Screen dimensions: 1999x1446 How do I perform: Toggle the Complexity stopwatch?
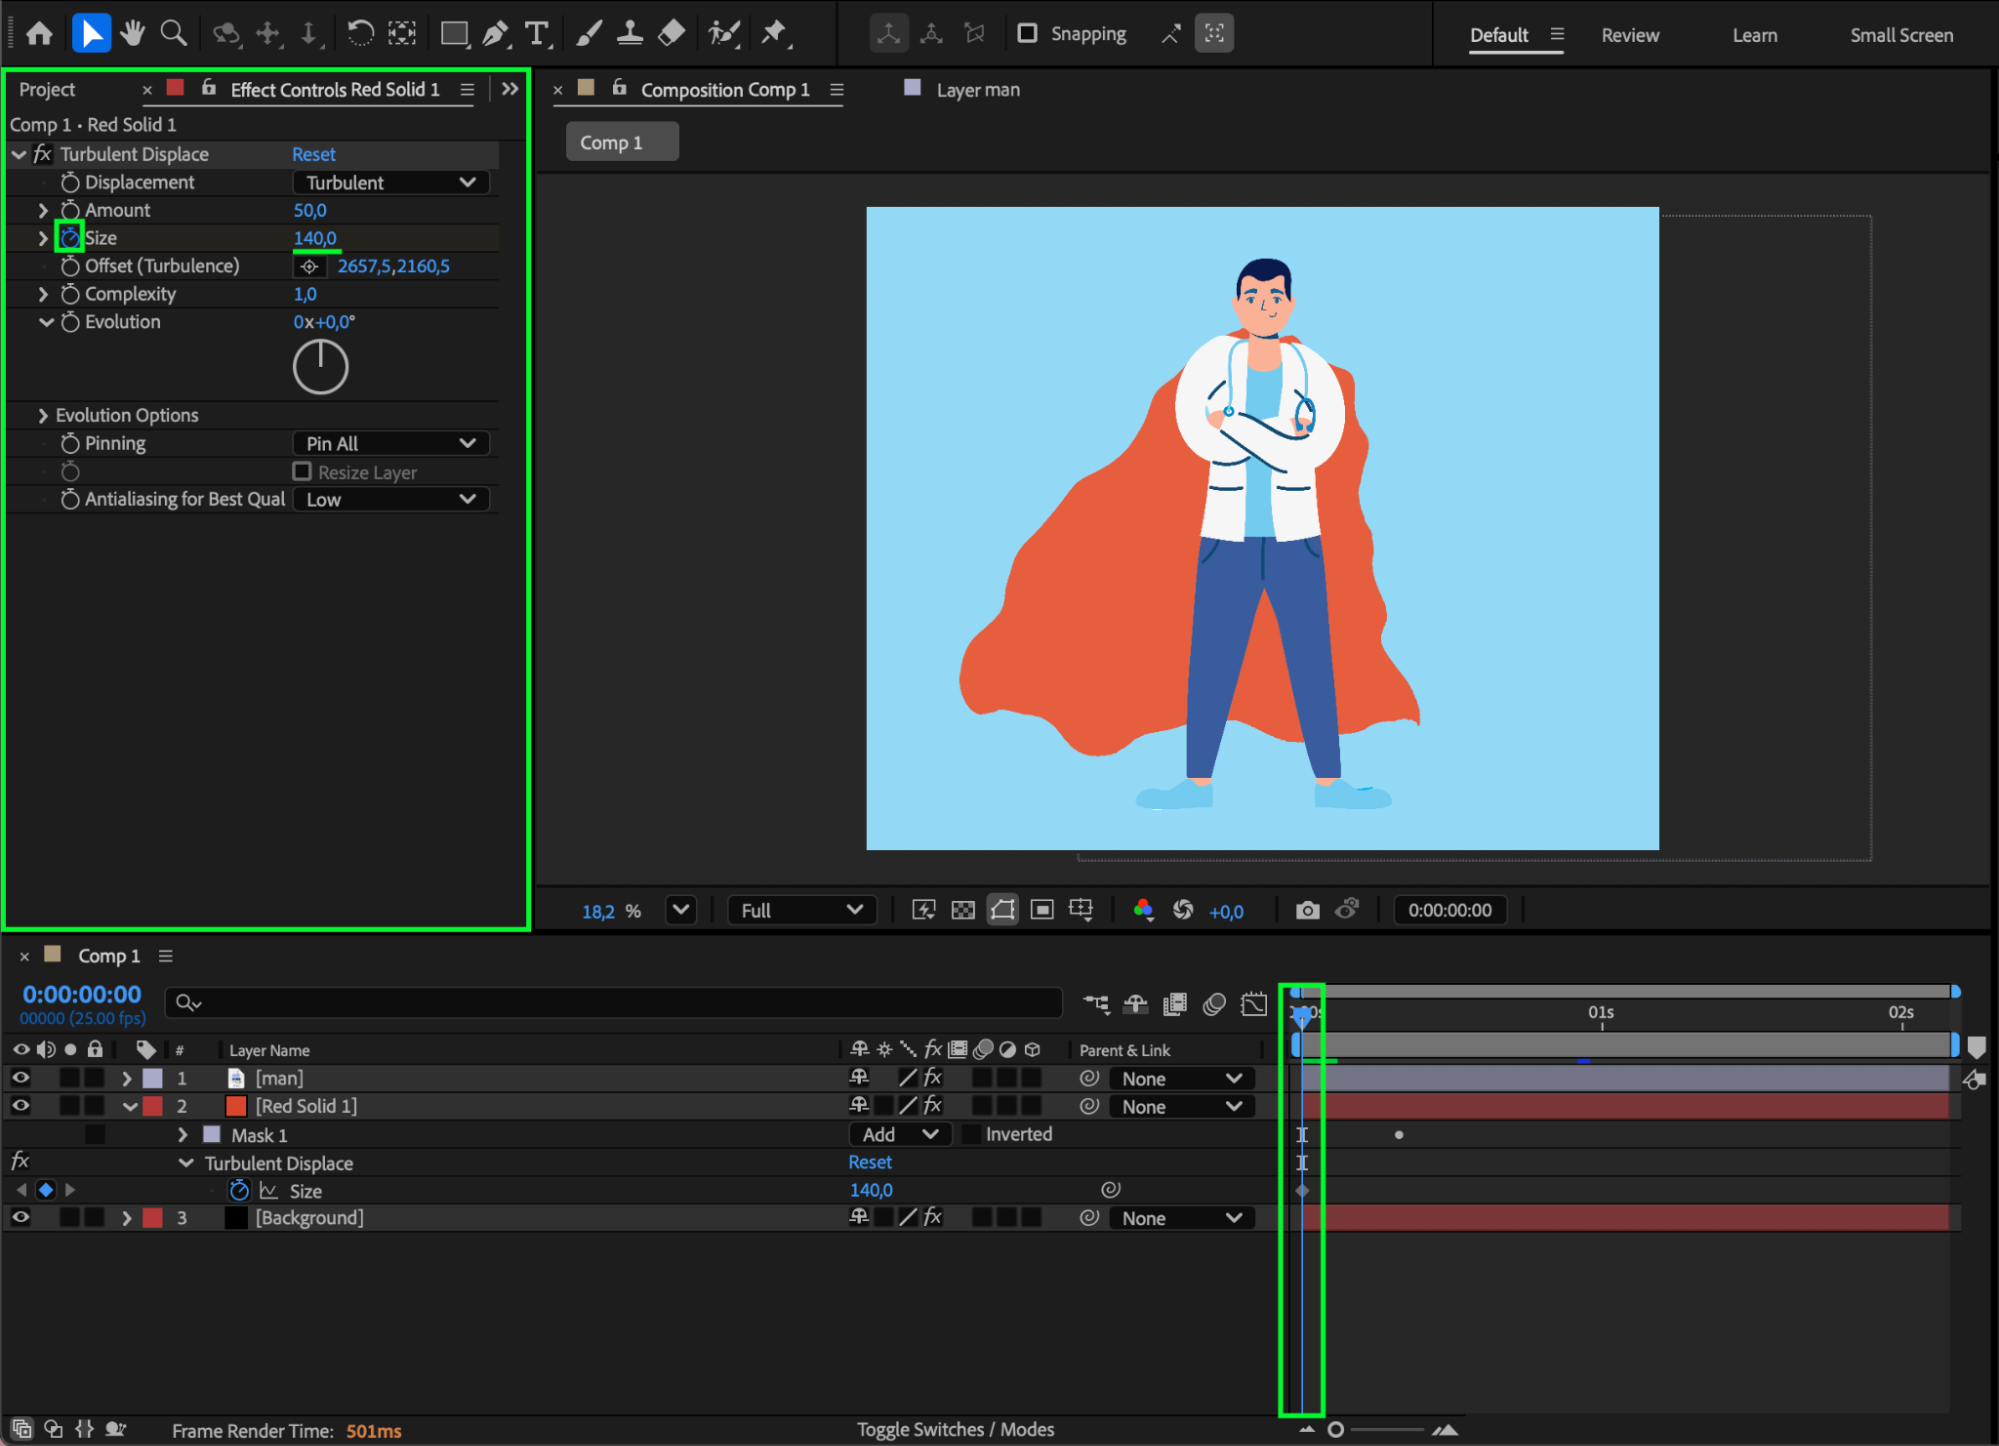[70, 294]
